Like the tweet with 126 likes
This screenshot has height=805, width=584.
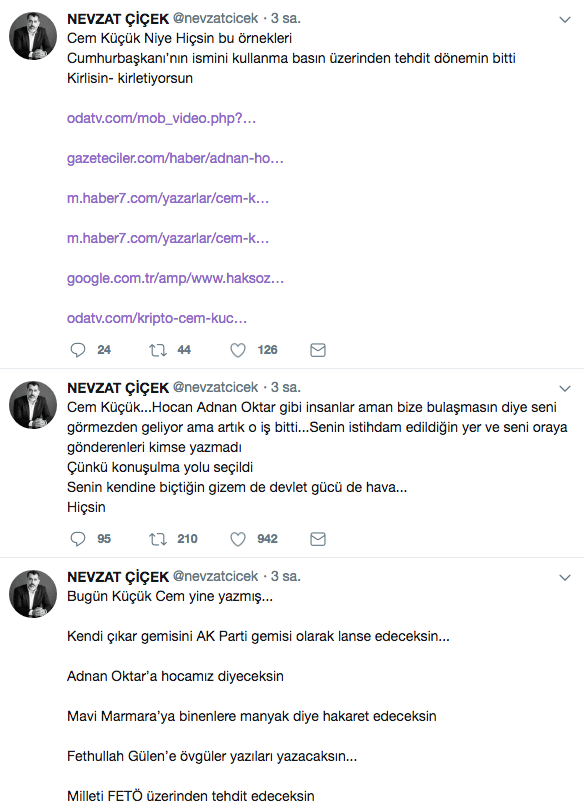coord(238,350)
